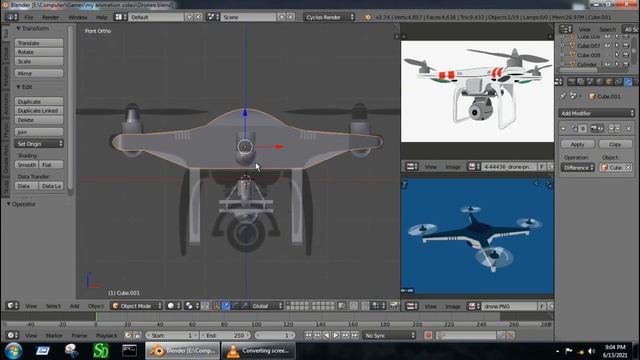Open the Help menu

101,18
